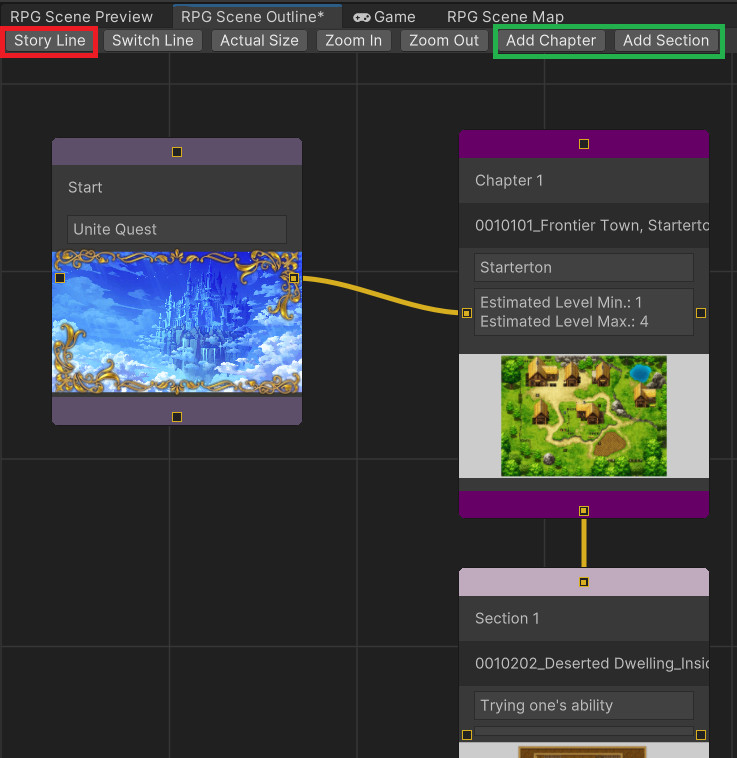The image size is (737, 758).
Task: Click the Unite Quest title field
Action: click(177, 229)
